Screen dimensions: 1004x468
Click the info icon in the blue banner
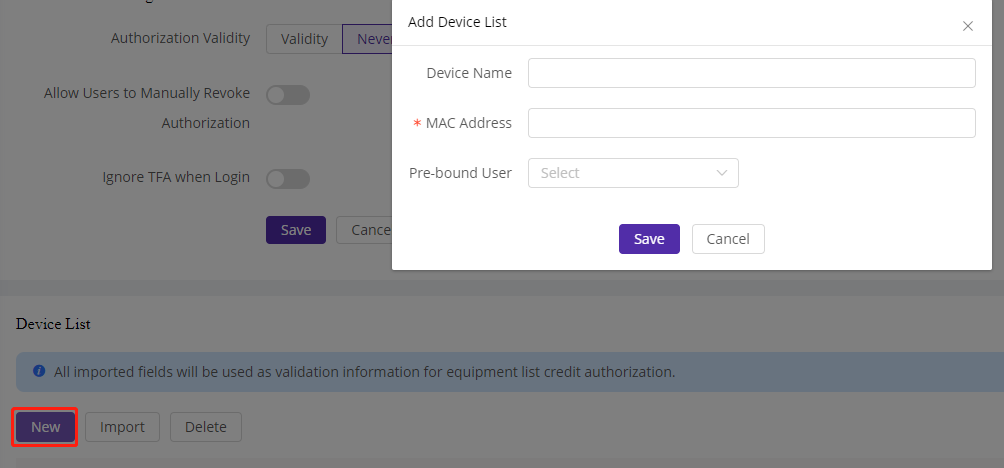[x=39, y=371]
